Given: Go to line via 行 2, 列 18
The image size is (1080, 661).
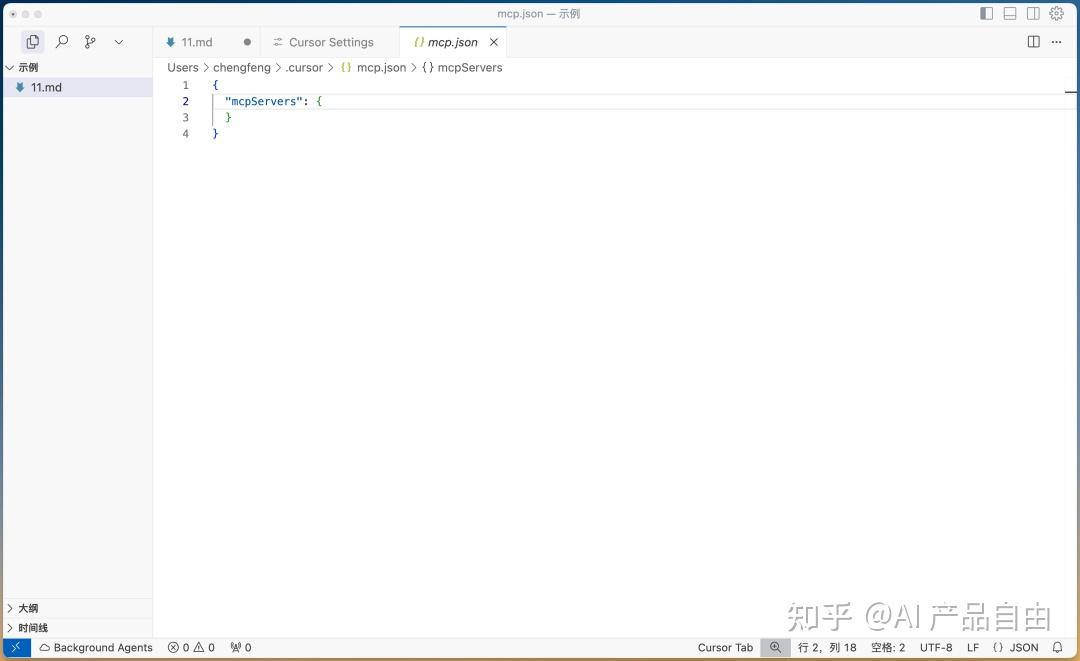Looking at the screenshot, I should 827,647.
